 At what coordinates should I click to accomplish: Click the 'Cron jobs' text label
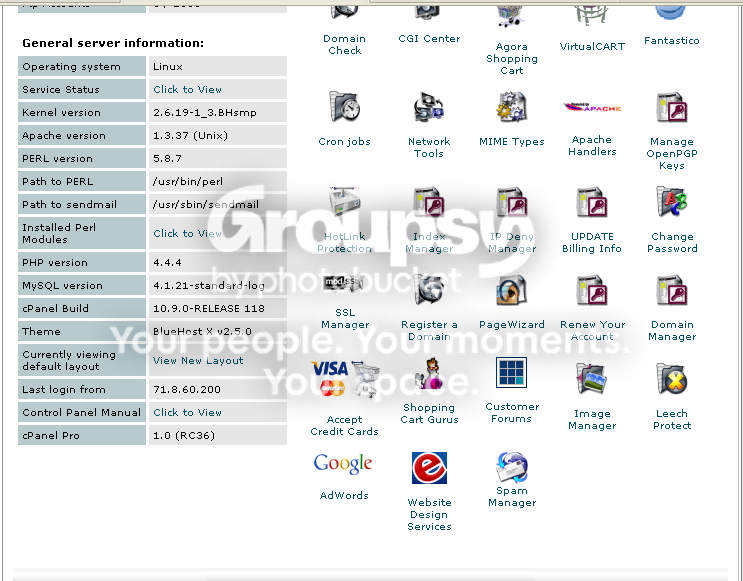[344, 142]
